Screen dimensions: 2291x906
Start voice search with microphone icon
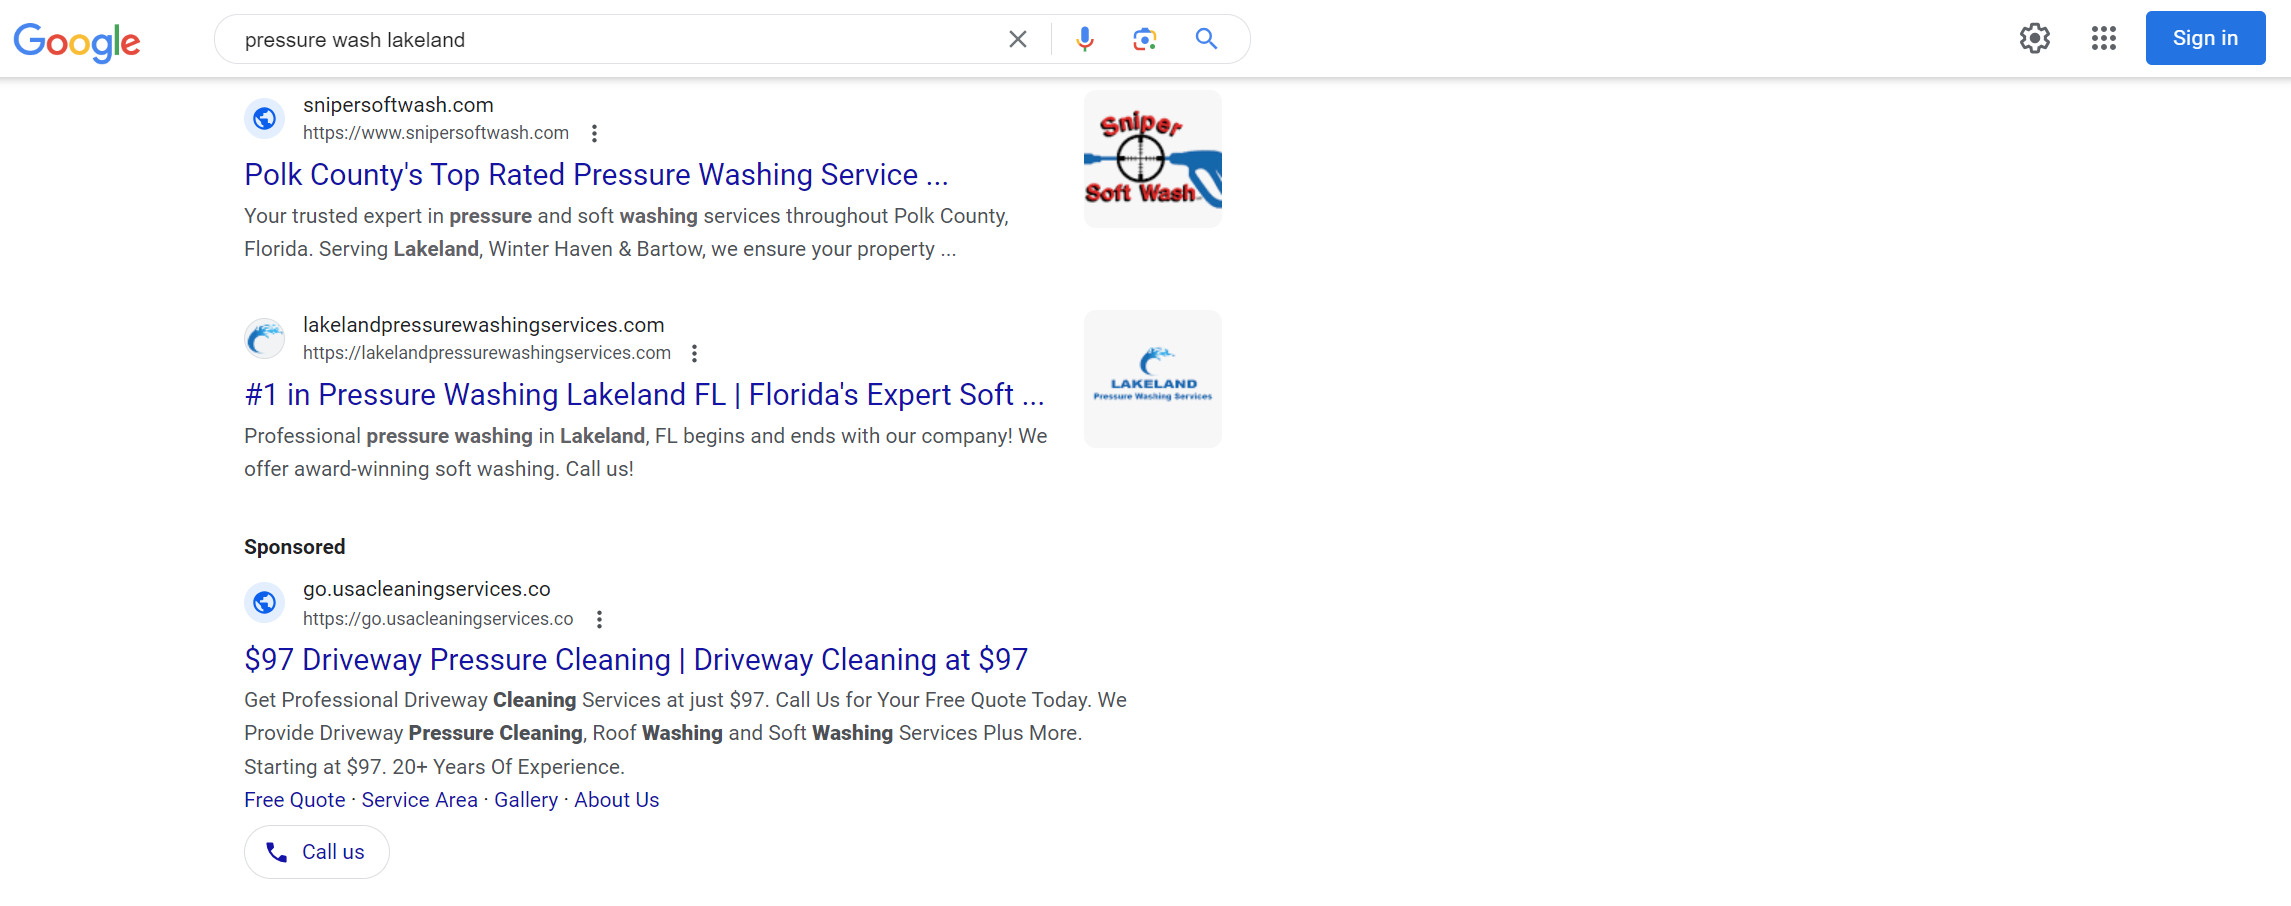coord(1085,39)
